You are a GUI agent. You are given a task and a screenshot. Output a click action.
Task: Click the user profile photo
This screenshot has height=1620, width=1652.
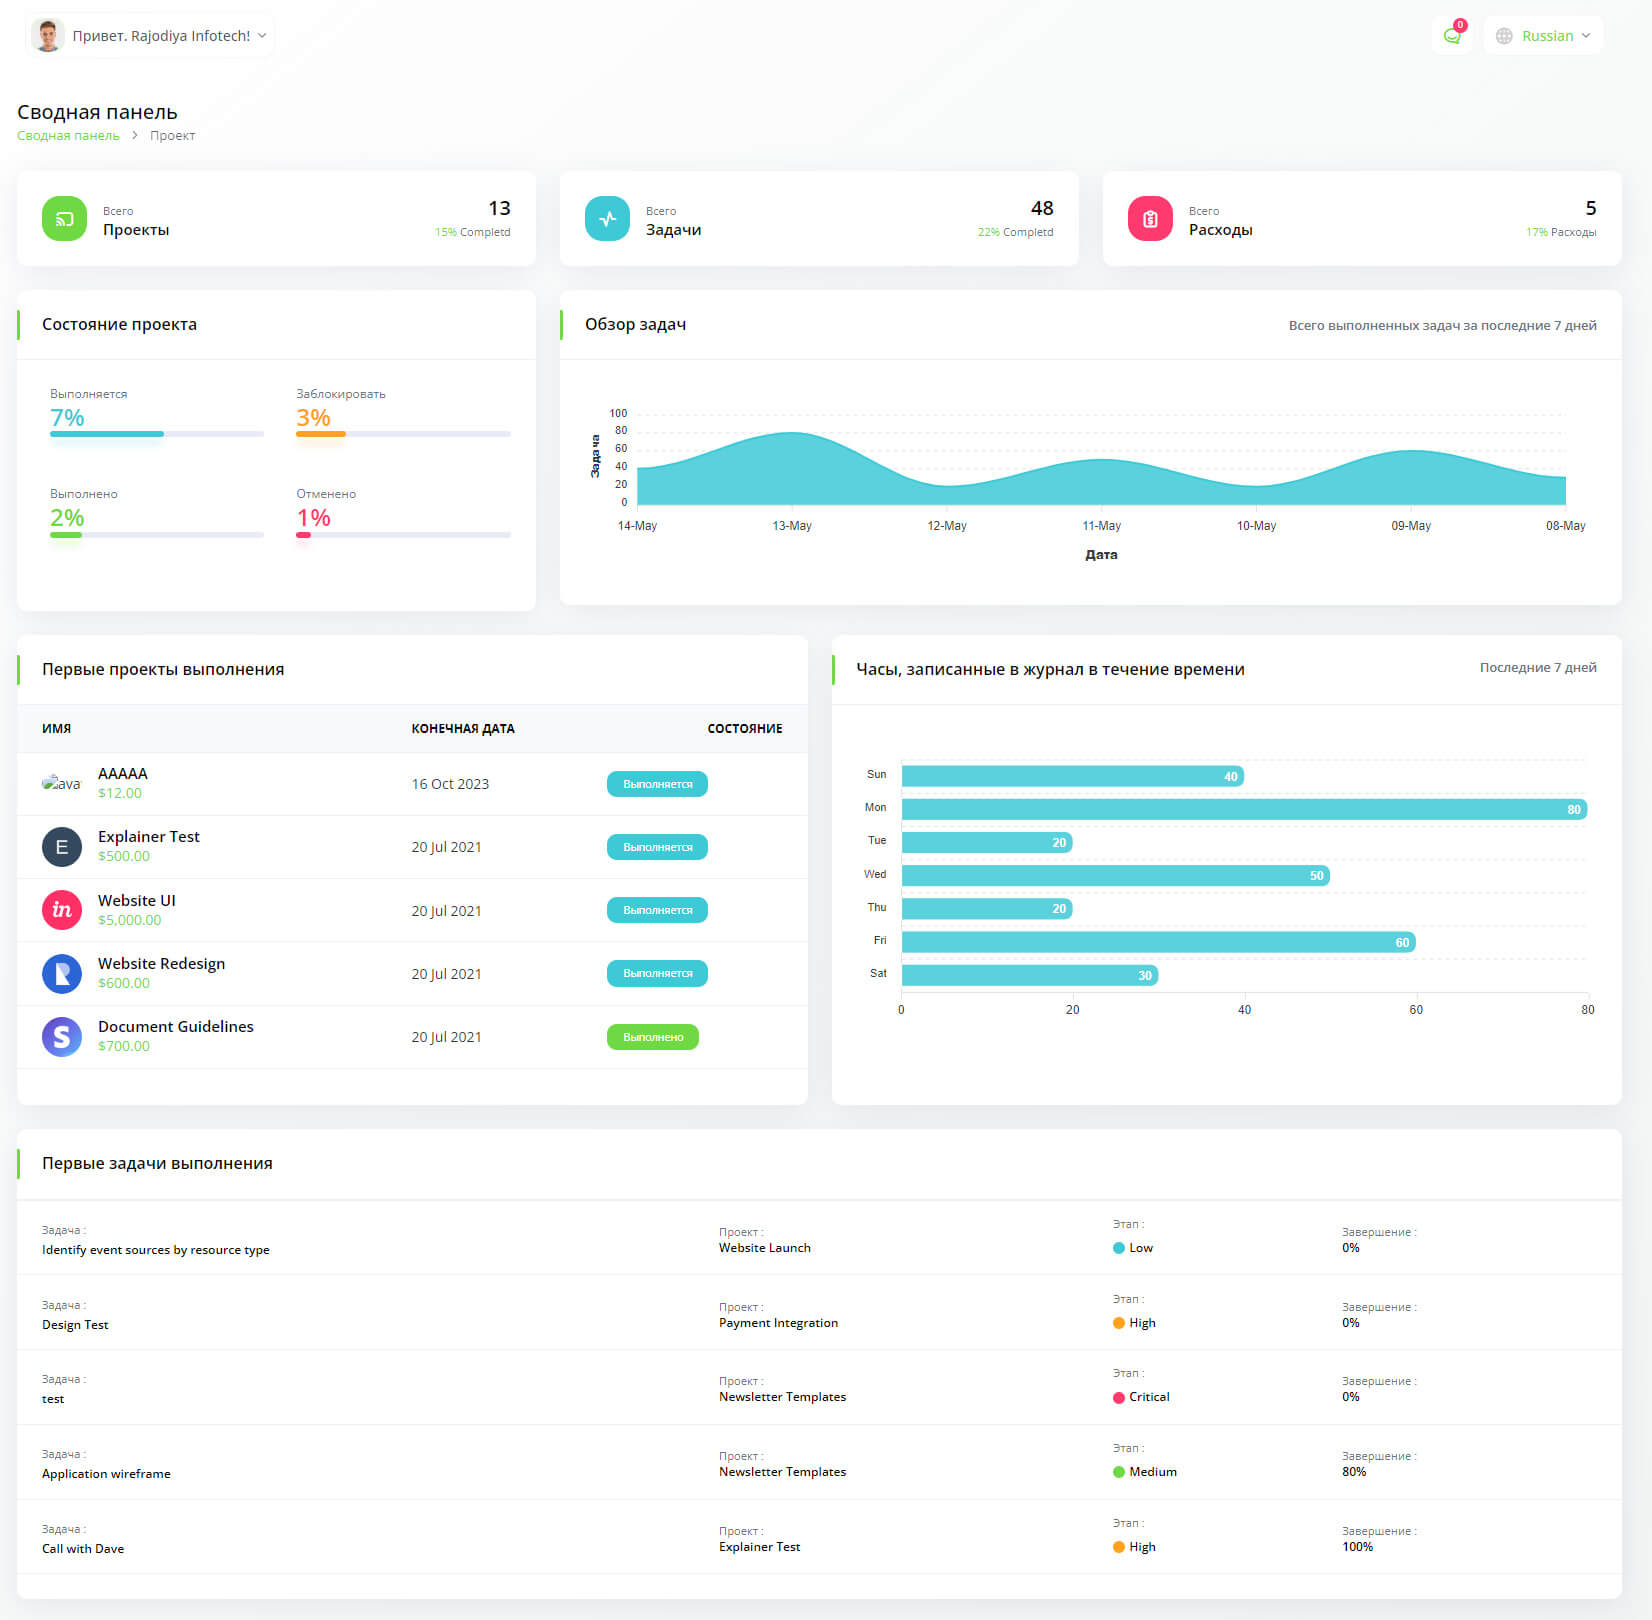(47, 36)
